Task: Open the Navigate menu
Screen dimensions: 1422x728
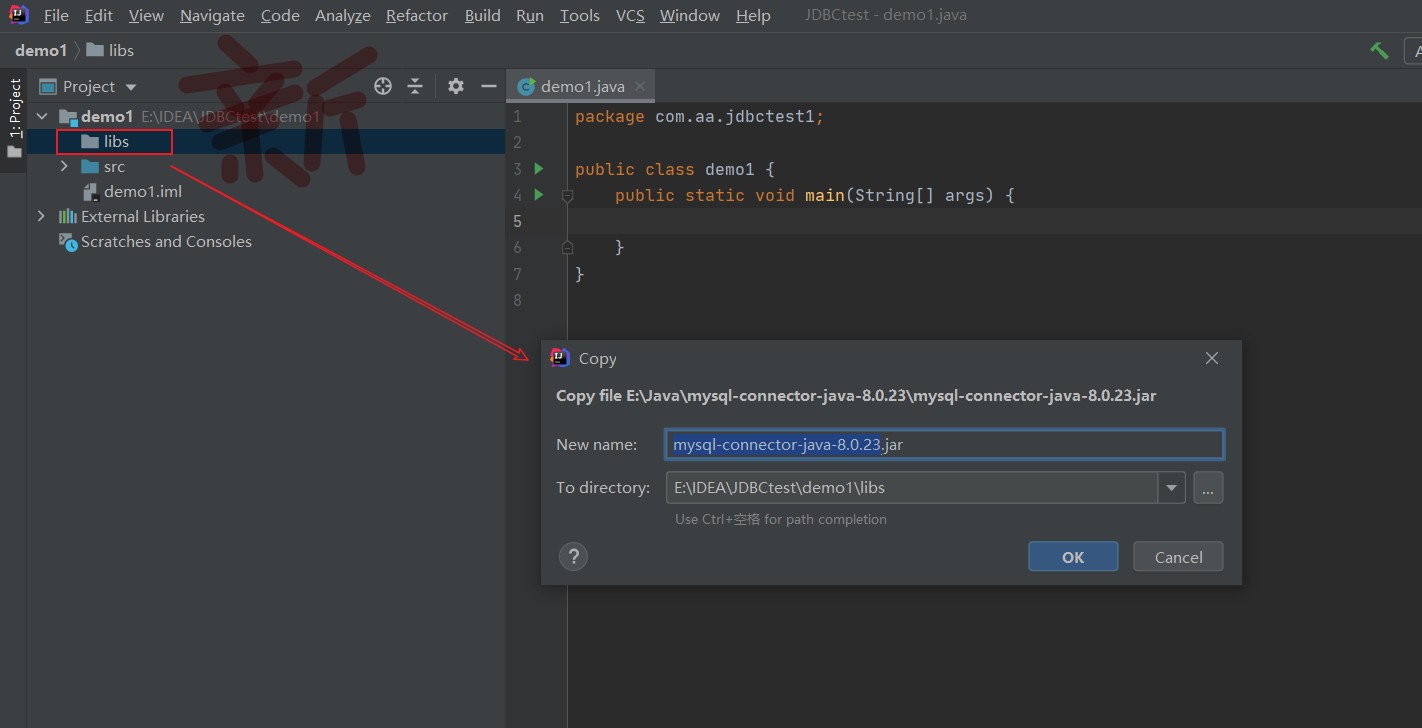Action: coord(212,15)
